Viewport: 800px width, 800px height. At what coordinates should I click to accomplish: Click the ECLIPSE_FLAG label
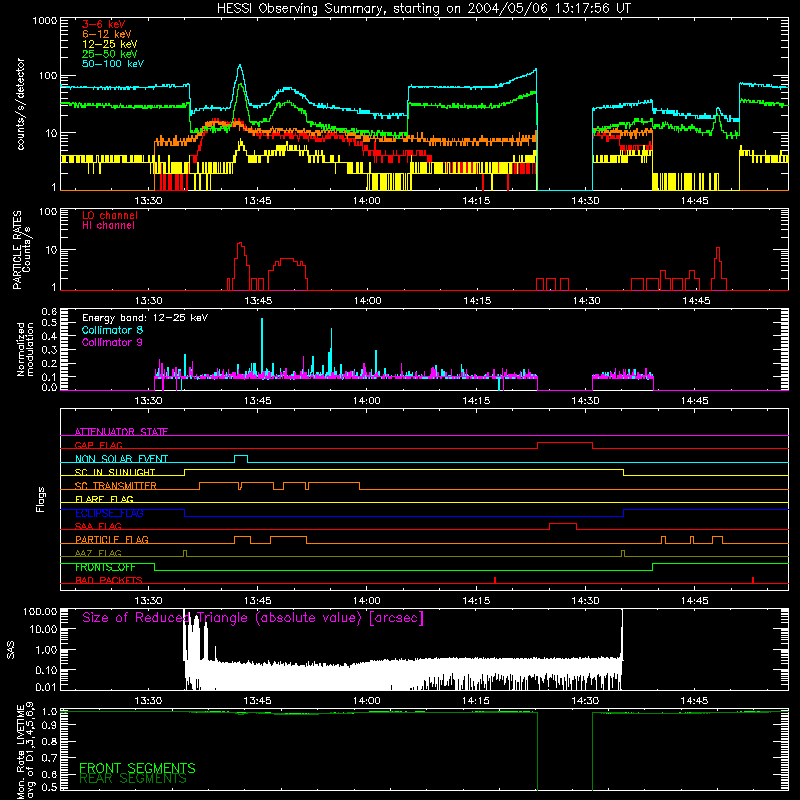109,513
